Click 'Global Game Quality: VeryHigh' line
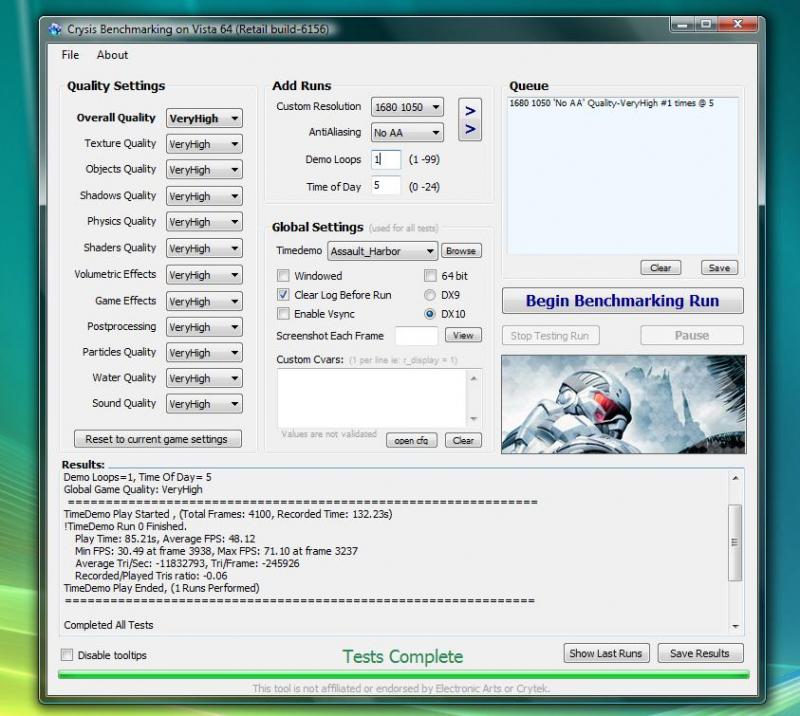 (x=133, y=489)
